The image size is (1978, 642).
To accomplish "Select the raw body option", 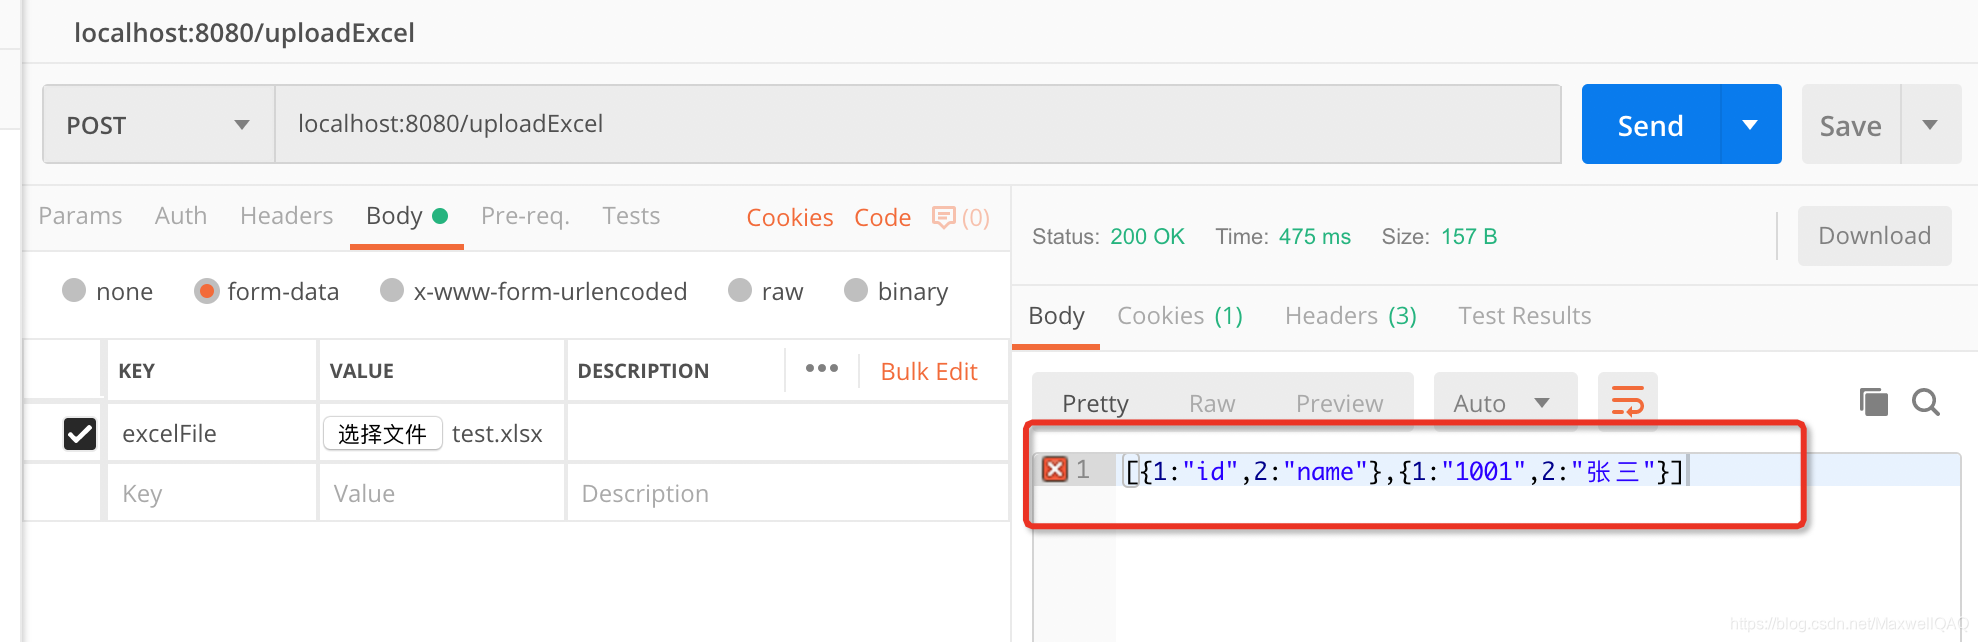I will point(740,290).
